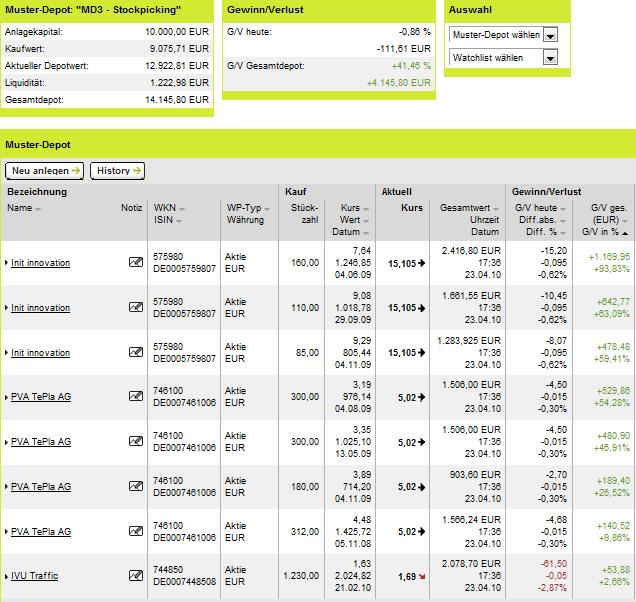Screen dimensions: 636x602
Task: Sort by Gesamtwert arrow icon
Action: tap(496, 209)
